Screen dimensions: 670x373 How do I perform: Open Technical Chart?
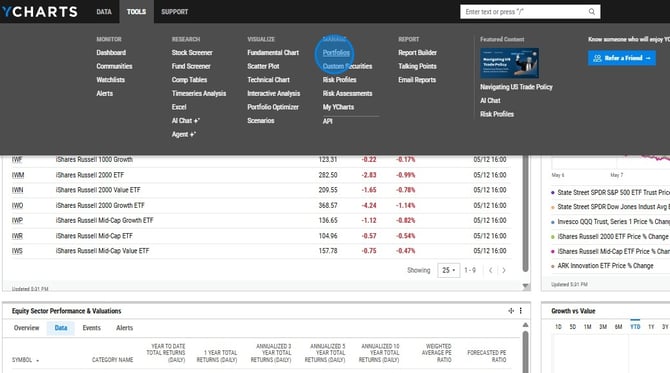click(268, 80)
